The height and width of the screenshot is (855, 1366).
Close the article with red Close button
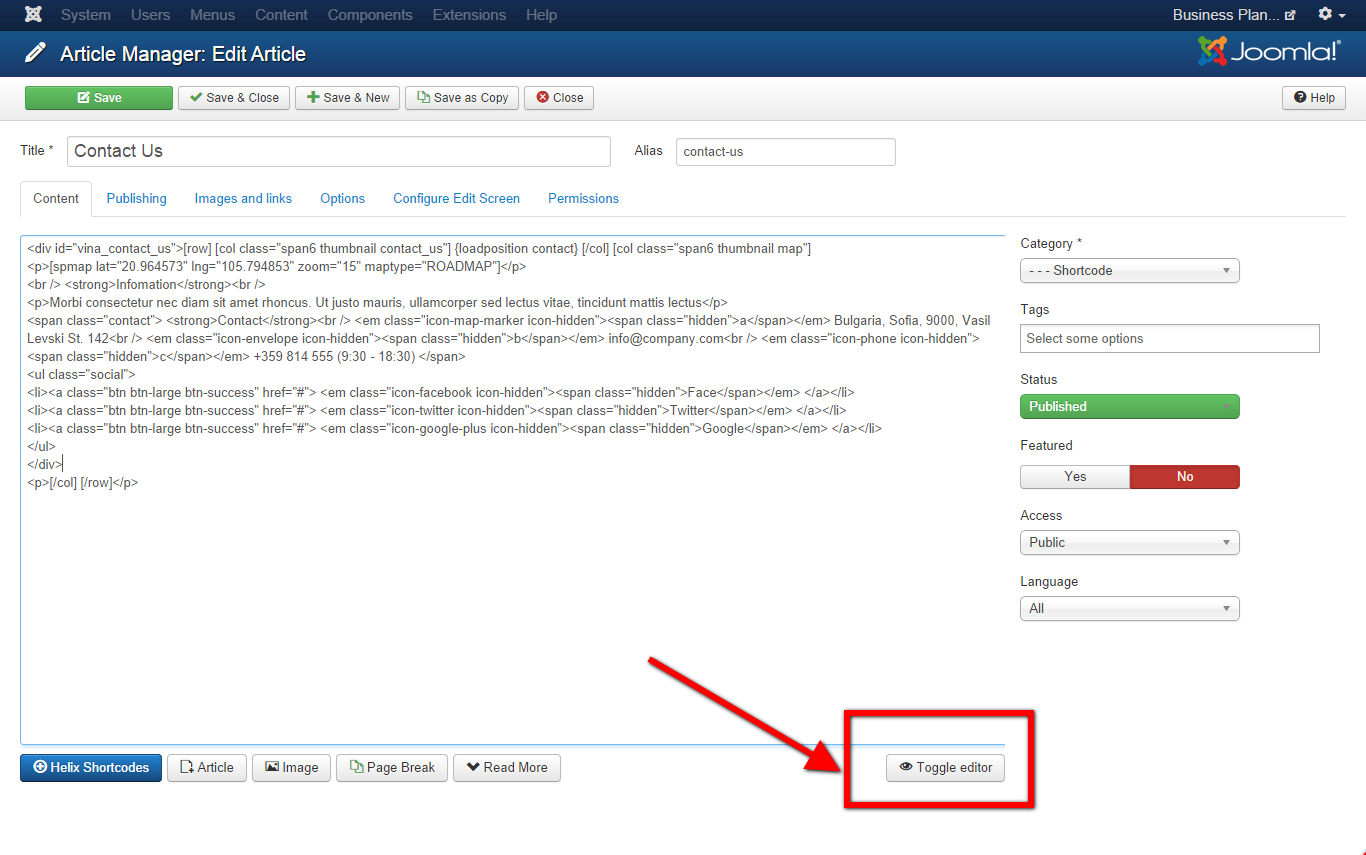[x=559, y=98]
